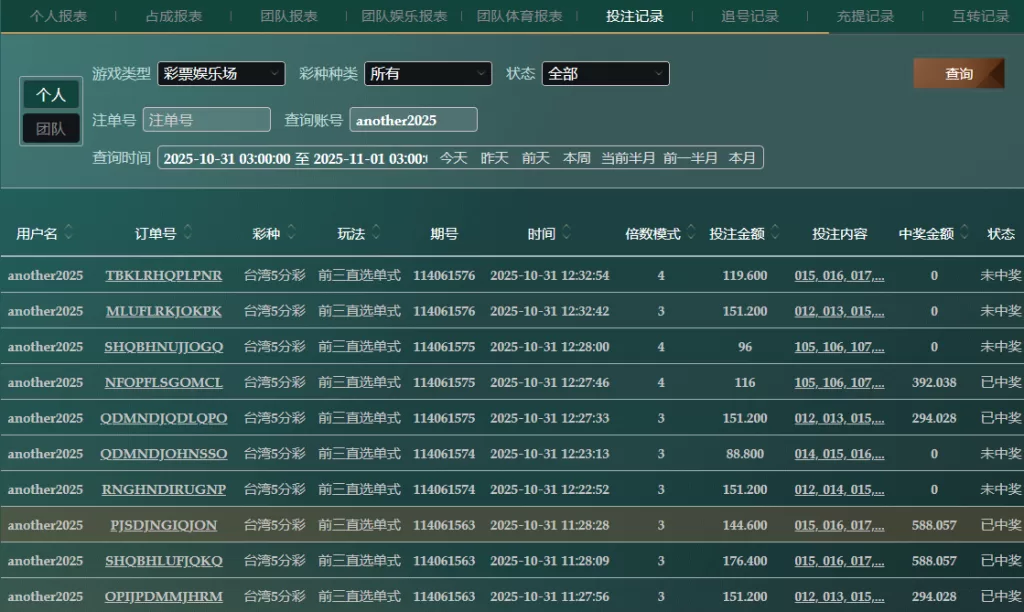Click sort arrows beside 订单号 header
This screenshot has width=1024, height=612.
coord(188,233)
